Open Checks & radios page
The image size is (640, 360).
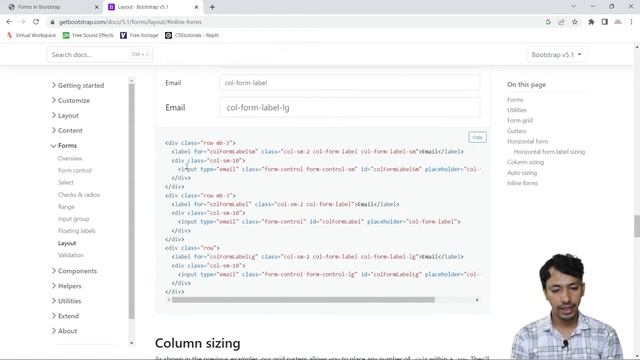tap(79, 195)
